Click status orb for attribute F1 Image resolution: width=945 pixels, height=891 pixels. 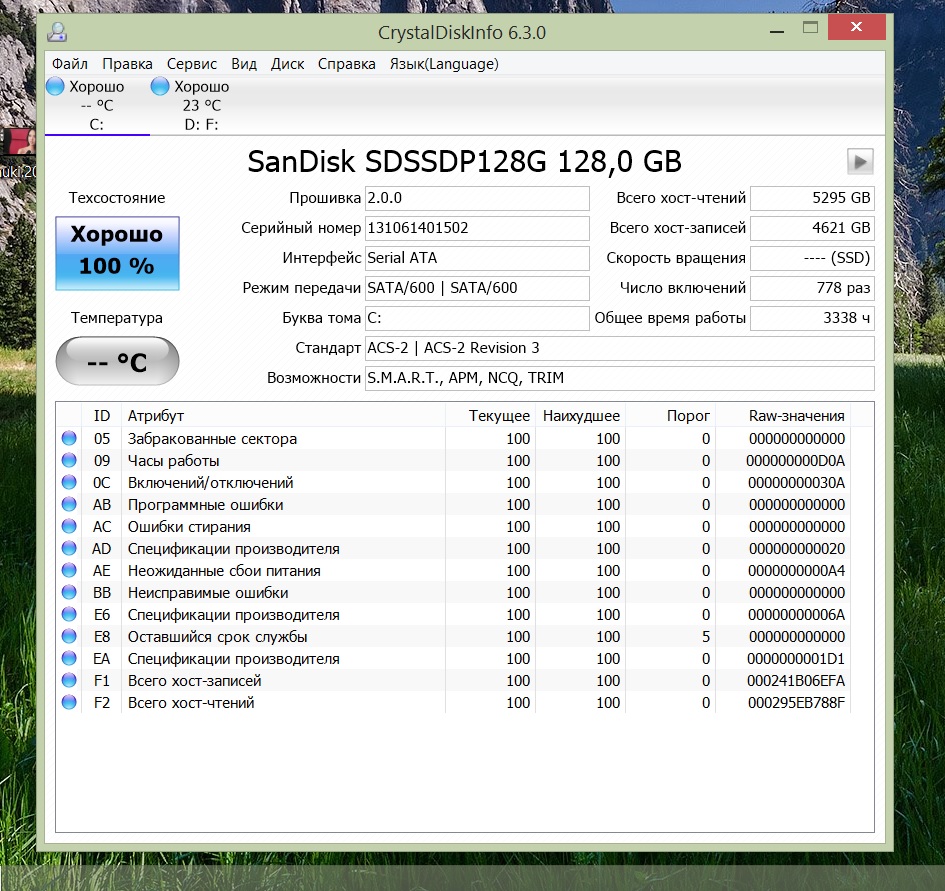(69, 681)
